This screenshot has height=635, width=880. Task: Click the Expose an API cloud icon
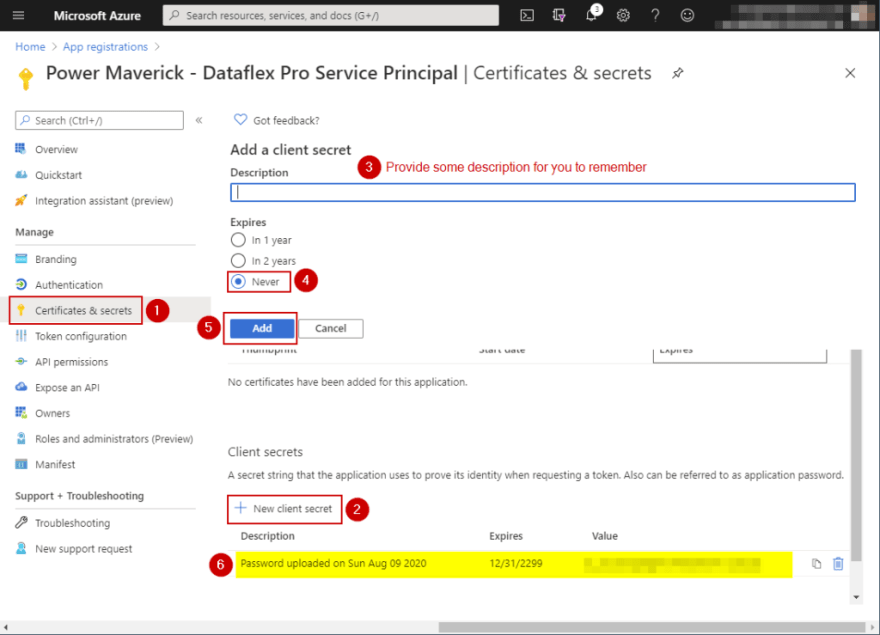(21, 387)
